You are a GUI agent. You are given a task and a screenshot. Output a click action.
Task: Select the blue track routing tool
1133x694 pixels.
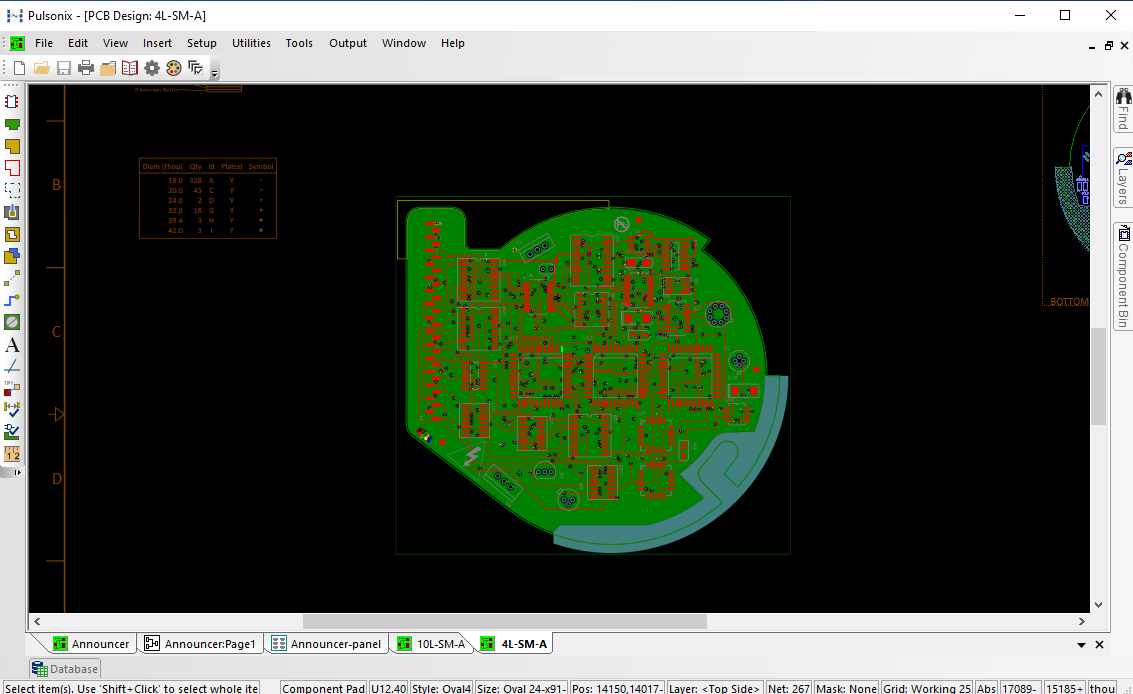coord(12,300)
